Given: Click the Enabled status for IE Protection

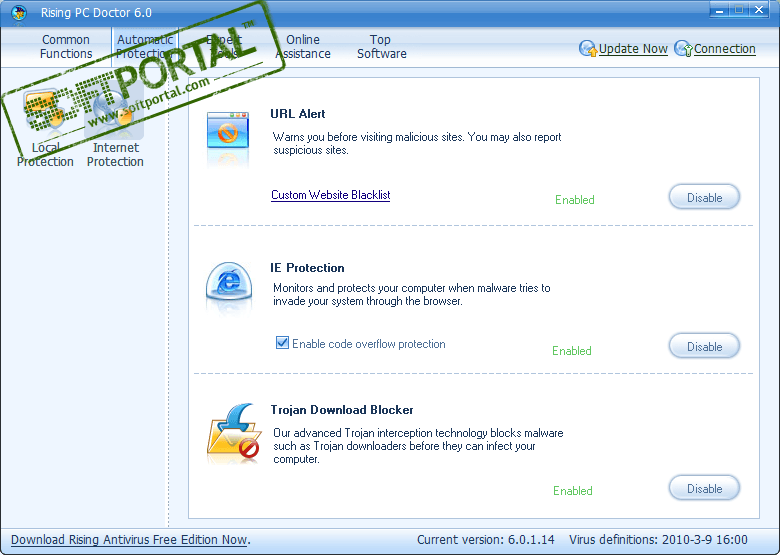Looking at the screenshot, I should (x=572, y=351).
